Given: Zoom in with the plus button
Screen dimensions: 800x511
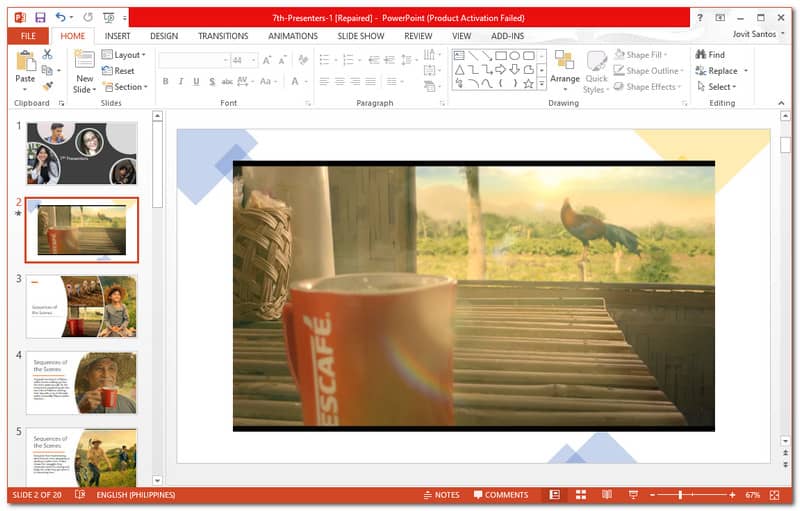Looking at the screenshot, I should click(732, 495).
